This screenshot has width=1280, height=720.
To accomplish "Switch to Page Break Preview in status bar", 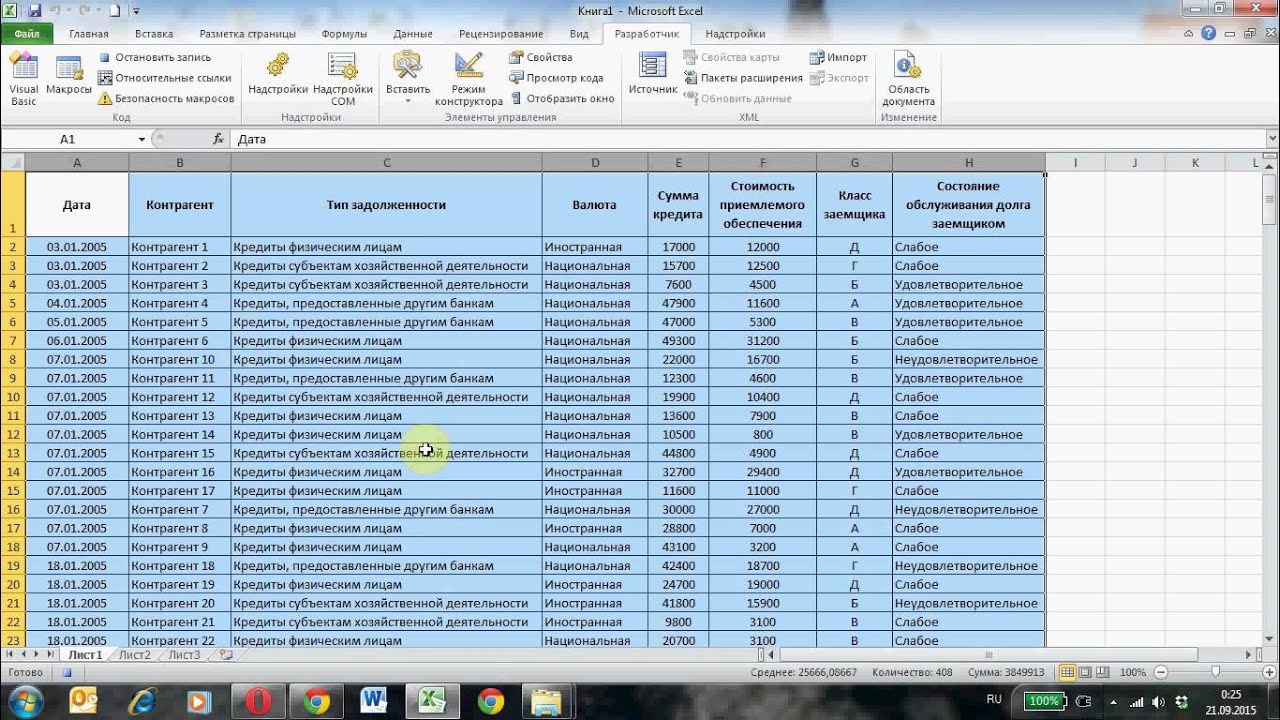I will pos(1101,673).
